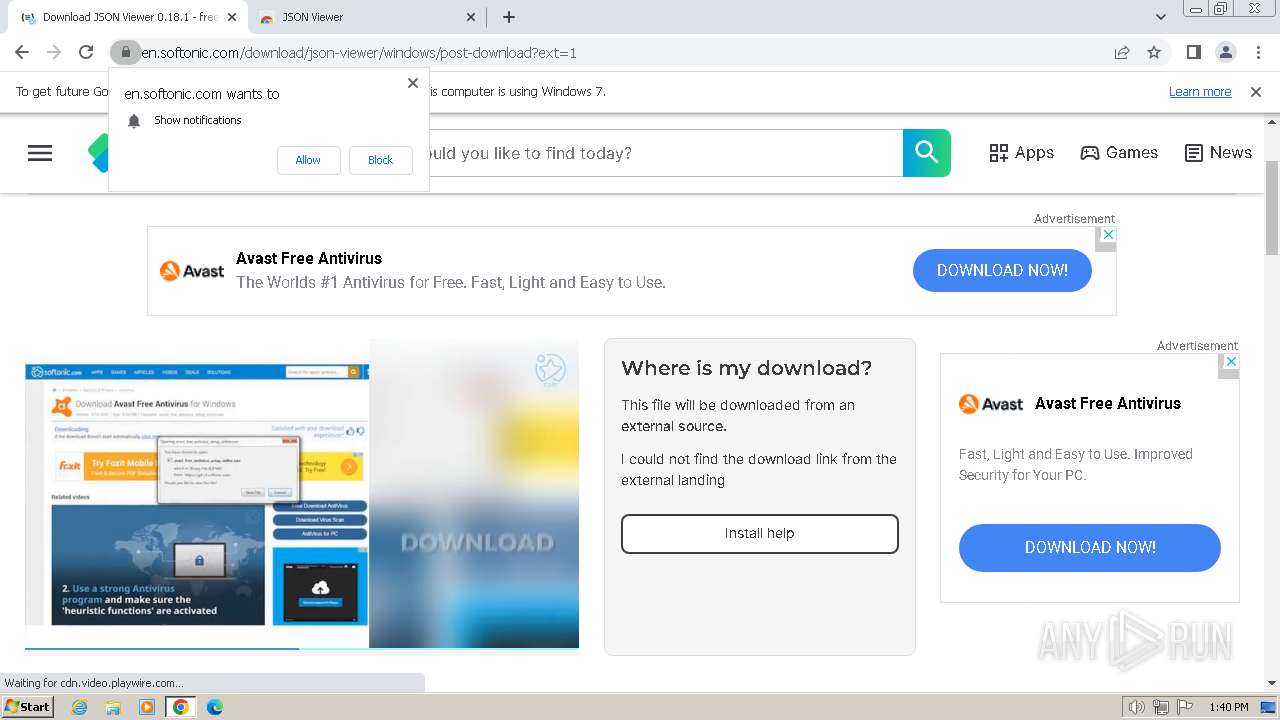
Task: Click DOWNLOAD NOW in the sidebar ad
Action: (1090, 548)
